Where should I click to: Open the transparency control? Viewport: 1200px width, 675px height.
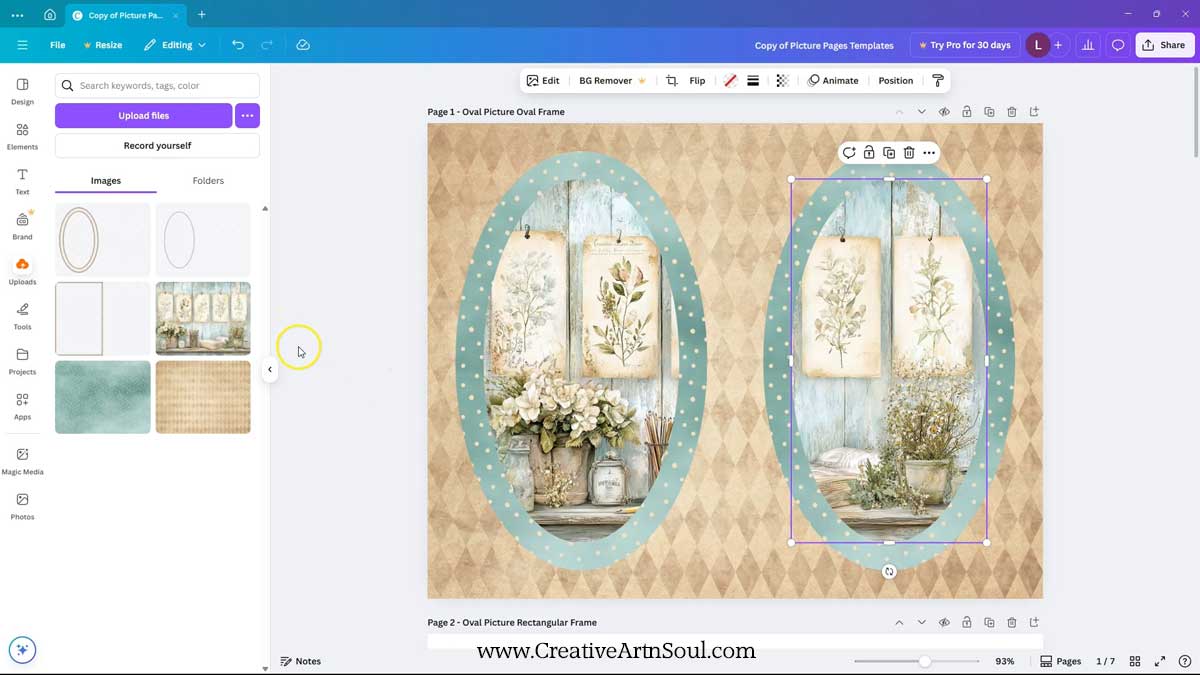point(782,81)
